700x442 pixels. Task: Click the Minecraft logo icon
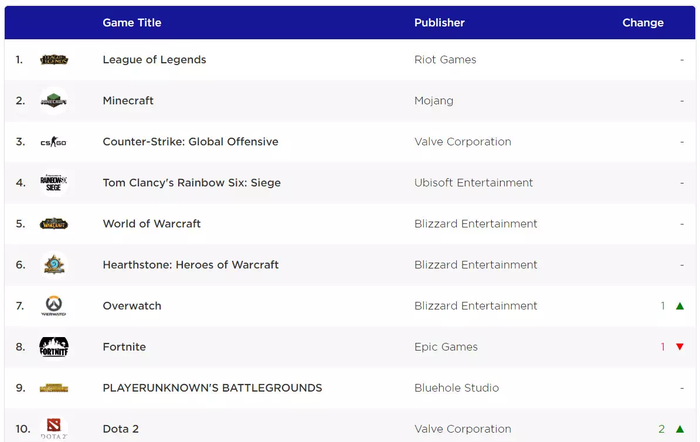pos(54,101)
